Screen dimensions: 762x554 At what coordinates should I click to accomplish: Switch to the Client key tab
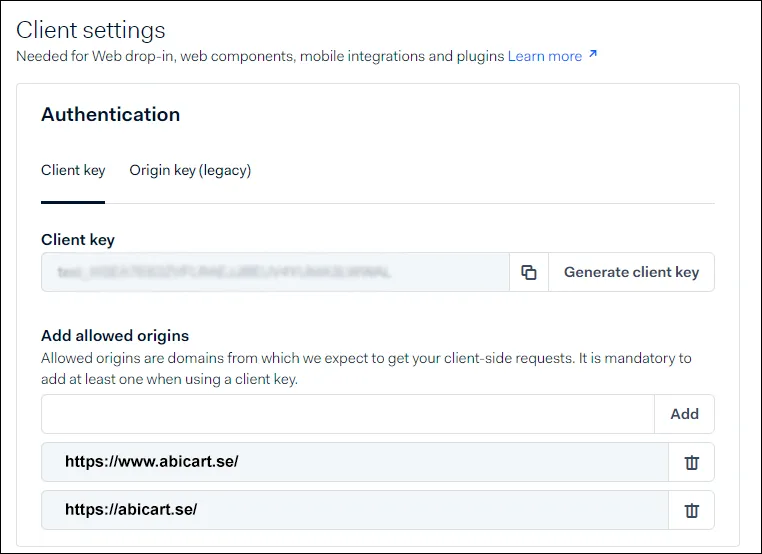click(73, 171)
